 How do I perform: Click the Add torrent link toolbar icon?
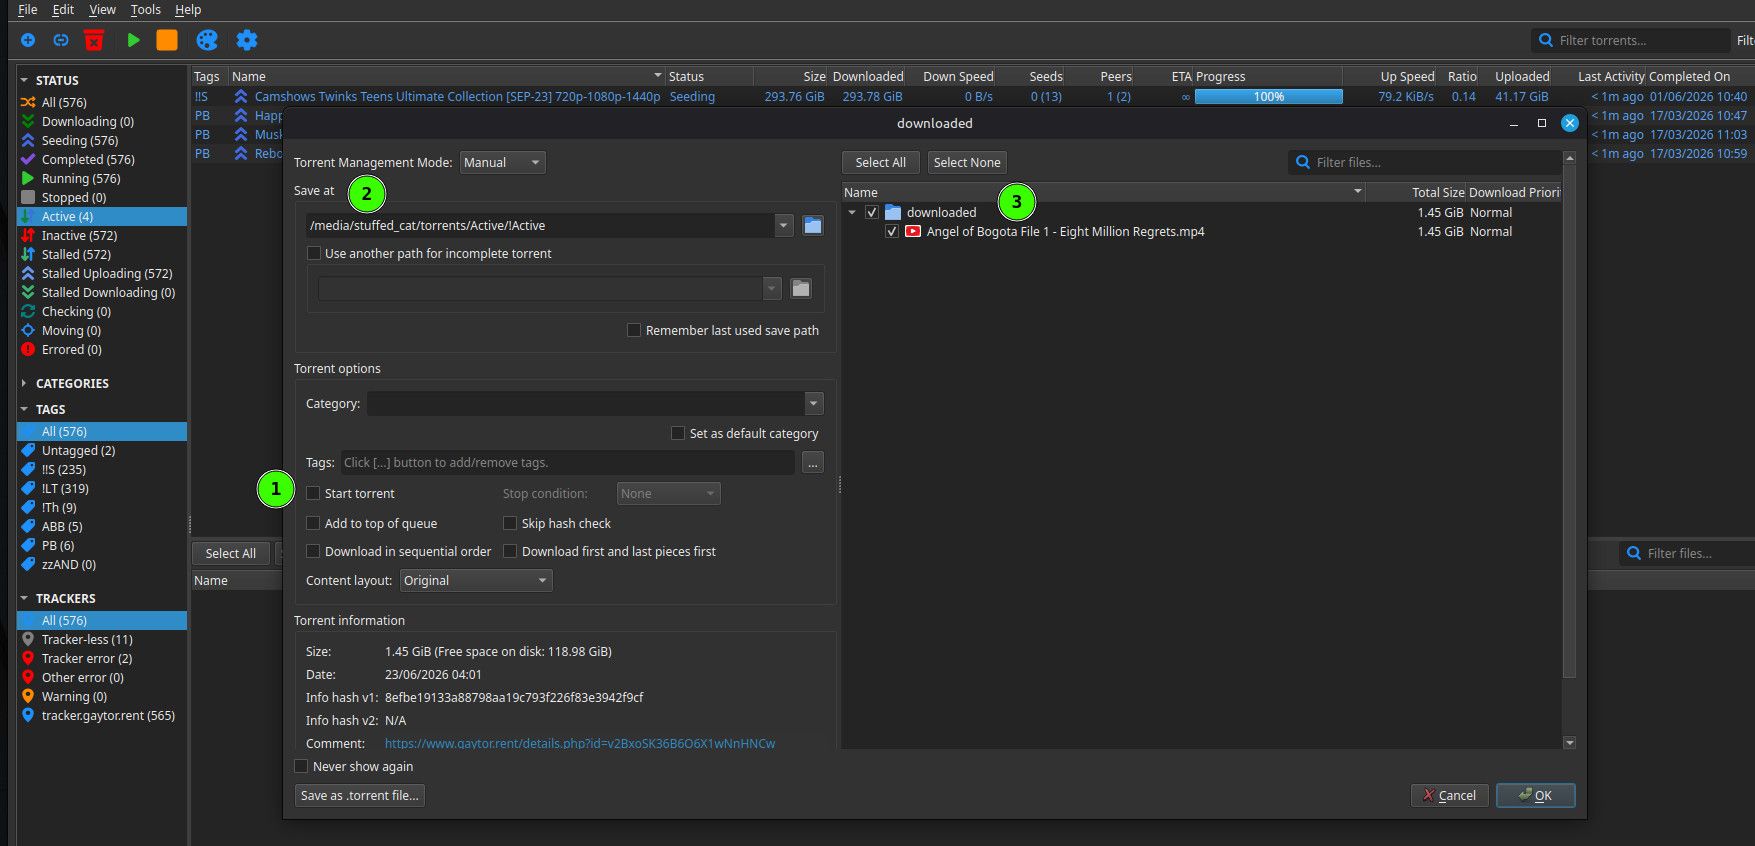tap(61, 40)
